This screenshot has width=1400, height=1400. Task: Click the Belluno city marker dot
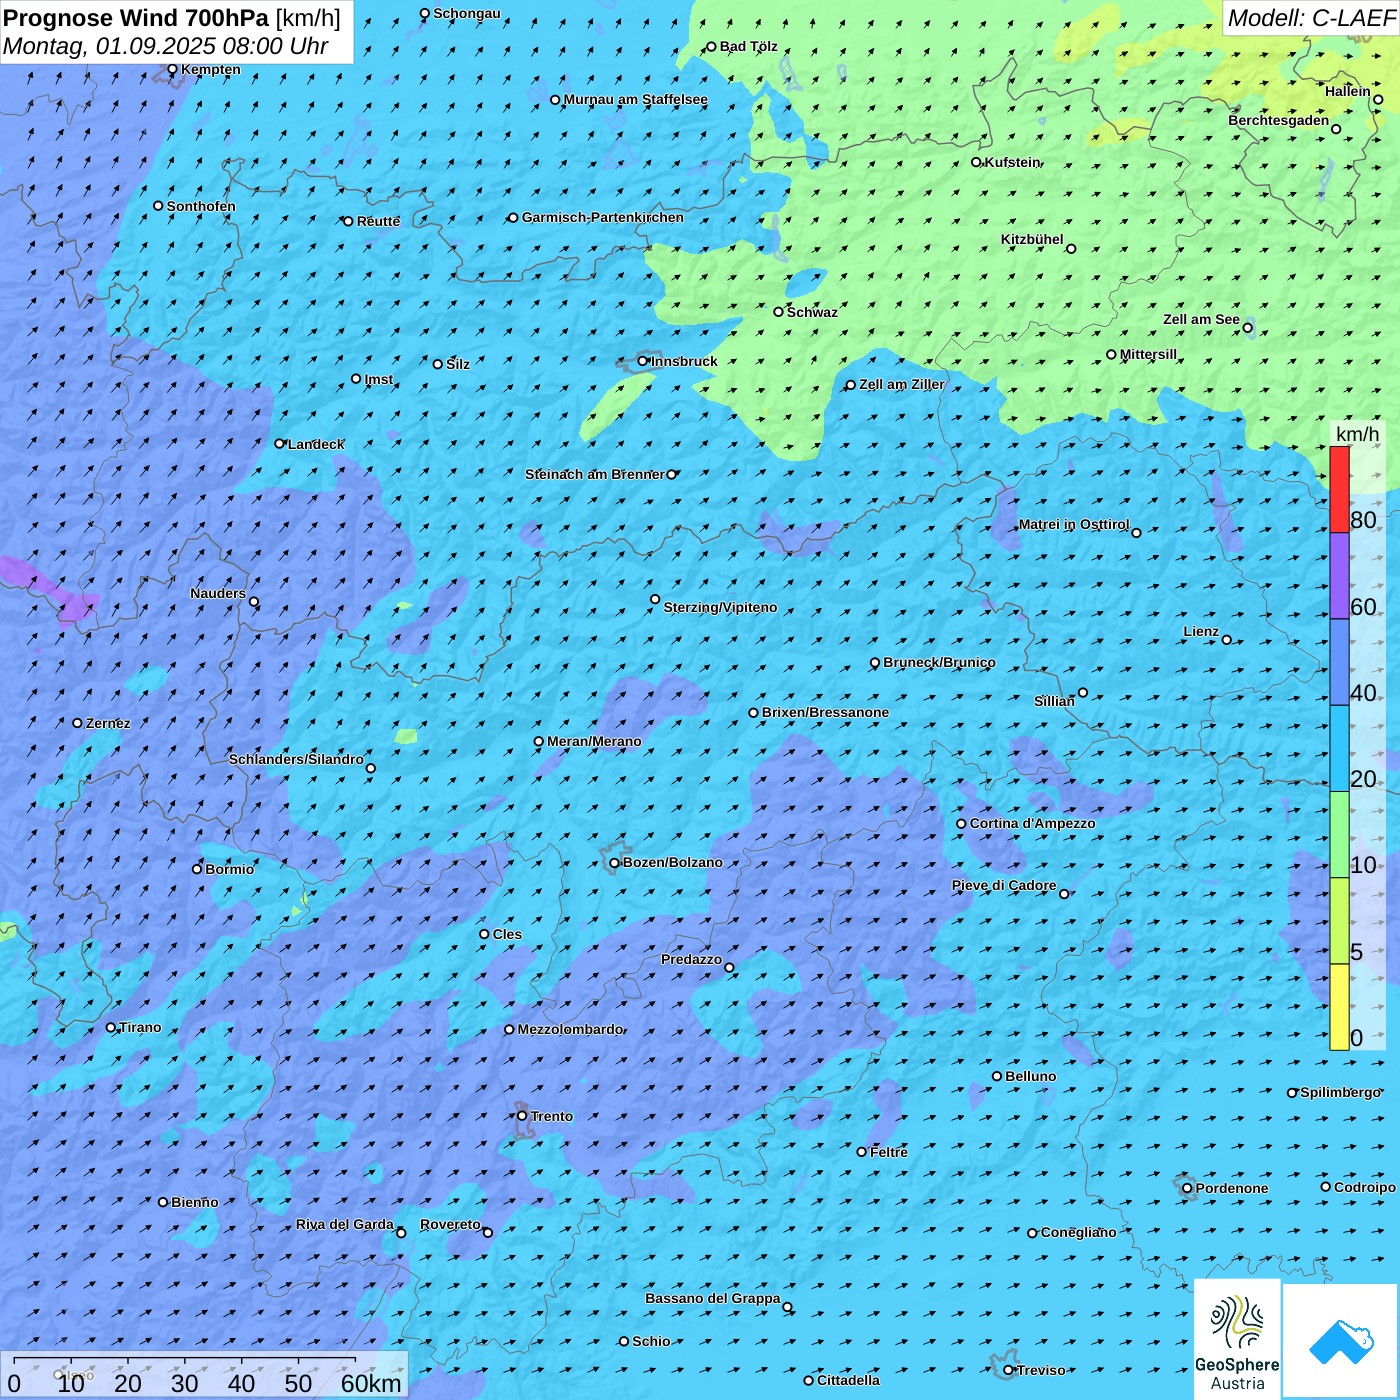point(997,1076)
